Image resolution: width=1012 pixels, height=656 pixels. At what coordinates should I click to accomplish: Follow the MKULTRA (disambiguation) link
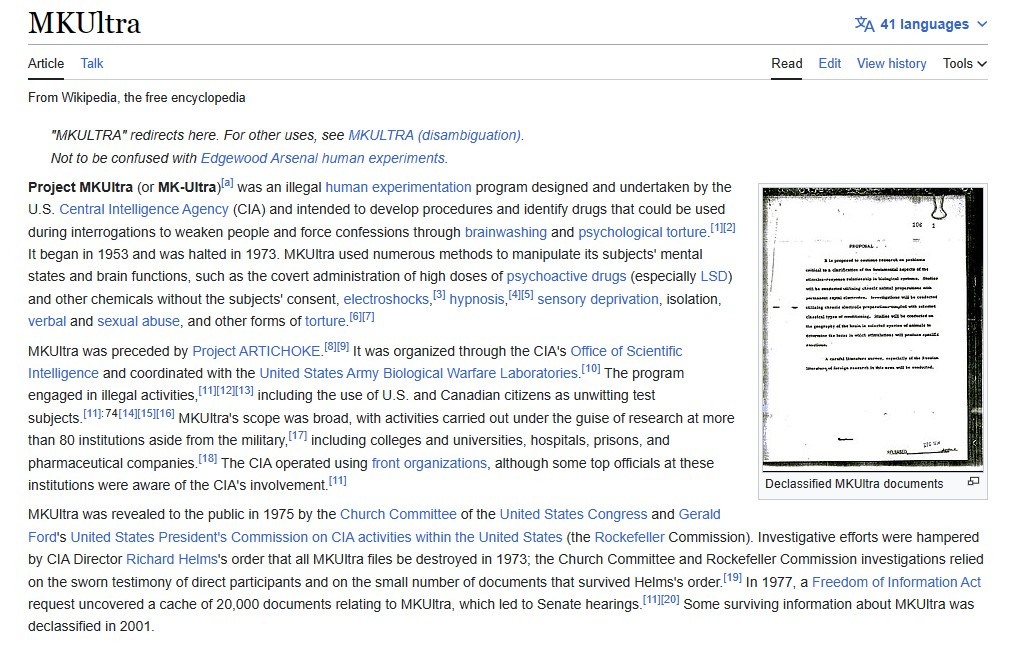(434, 136)
